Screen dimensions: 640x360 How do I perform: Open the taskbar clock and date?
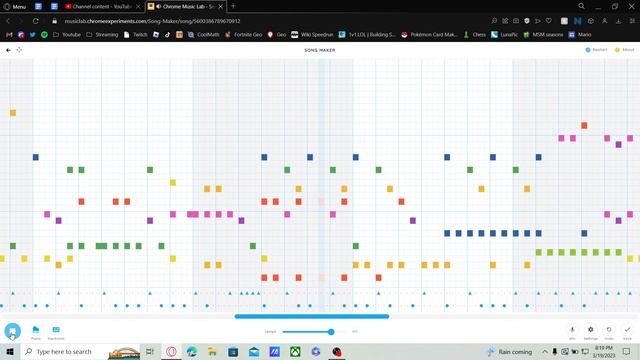pos(604,351)
